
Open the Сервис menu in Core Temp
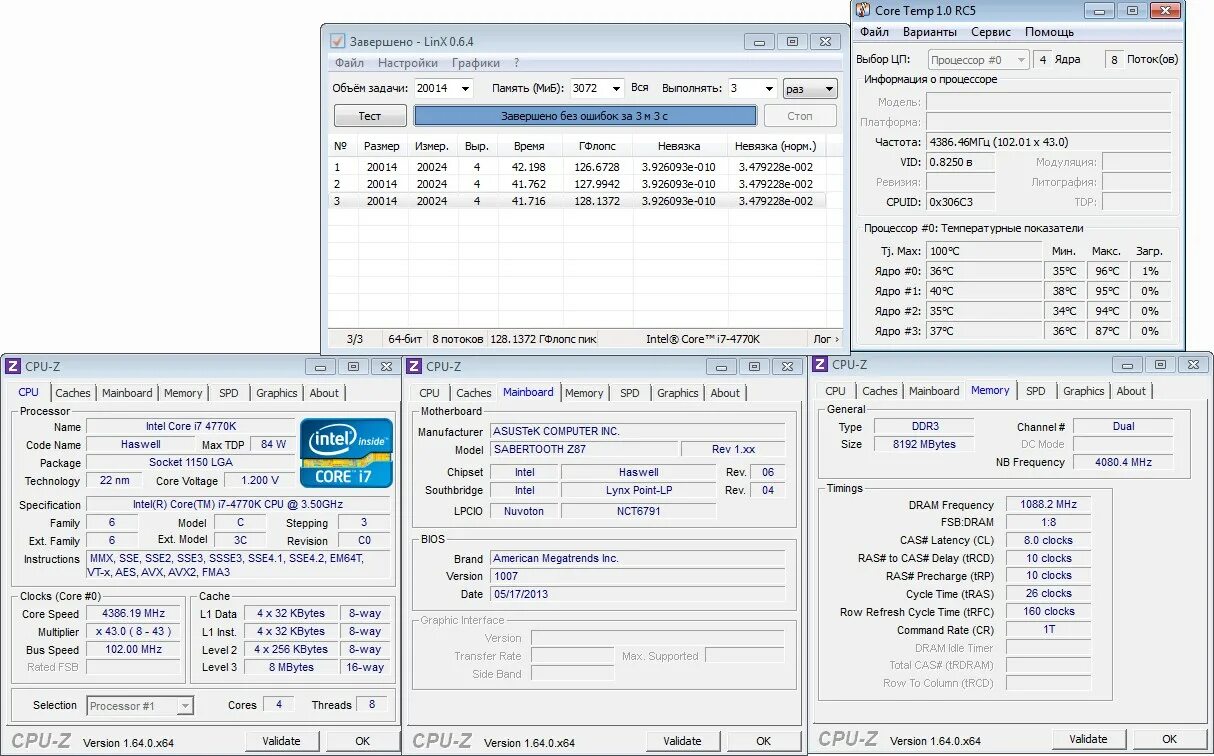coord(991,32)
